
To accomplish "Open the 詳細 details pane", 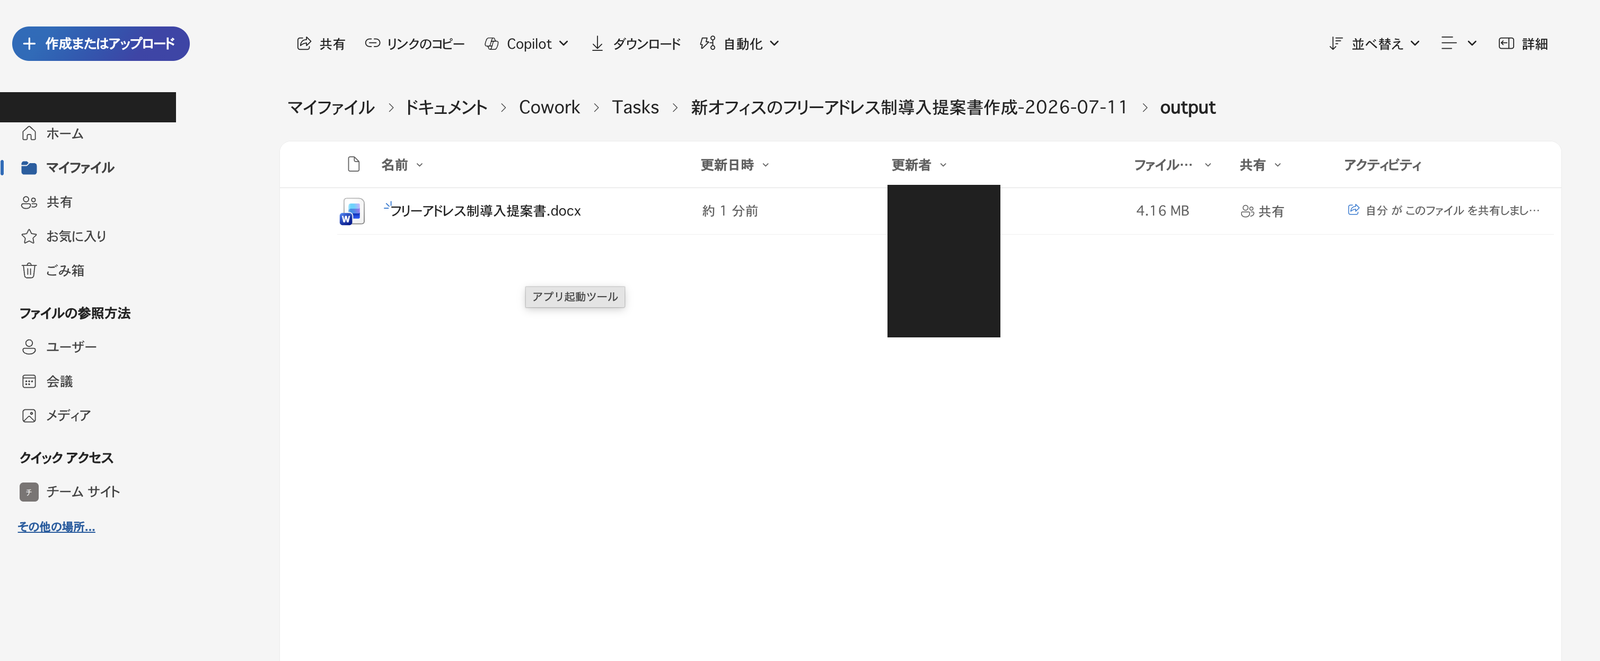I will tap(1523, 44).
